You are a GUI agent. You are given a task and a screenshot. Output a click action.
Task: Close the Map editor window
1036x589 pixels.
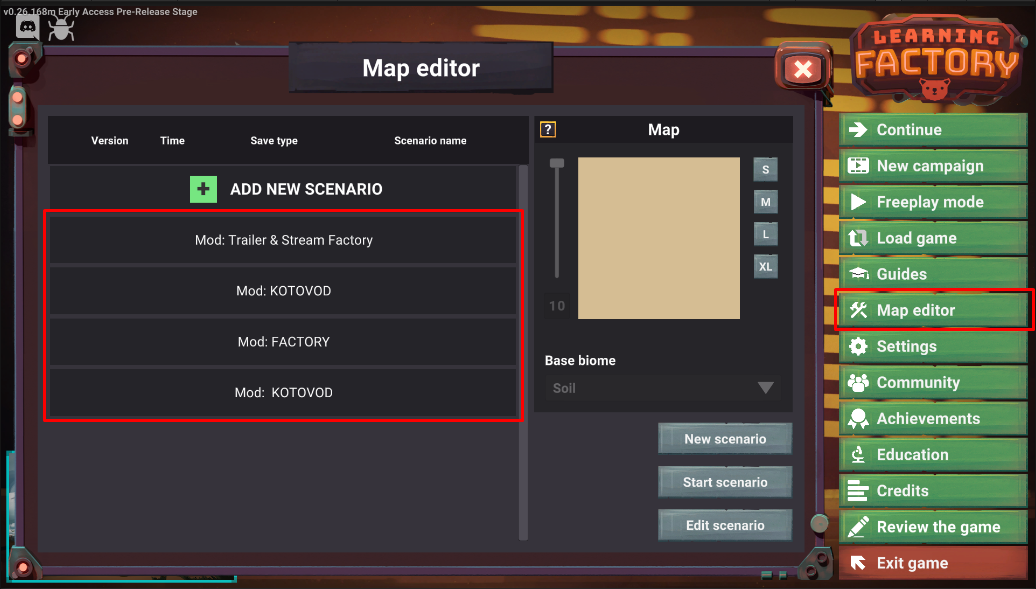803,69
